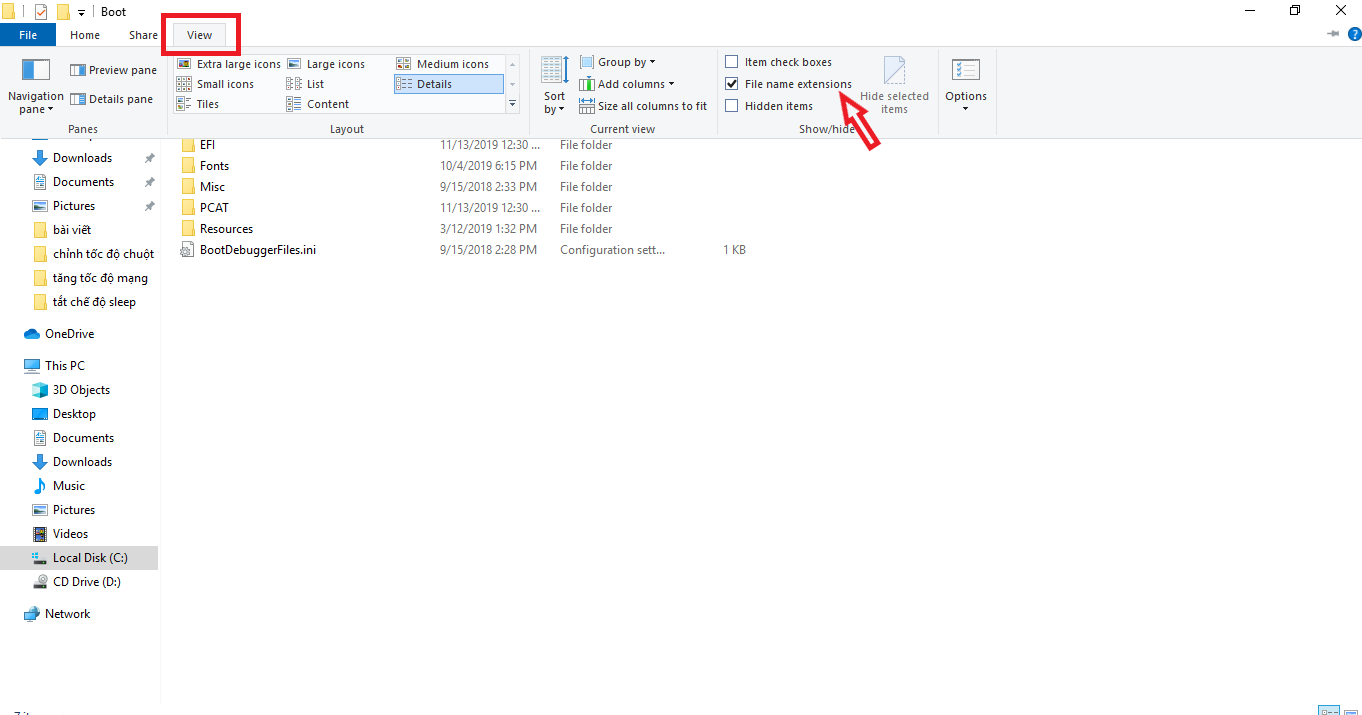Screen dimensions: 1362x715
Task: Click the Properties icon in quick access toolbar
Action: 41,12
